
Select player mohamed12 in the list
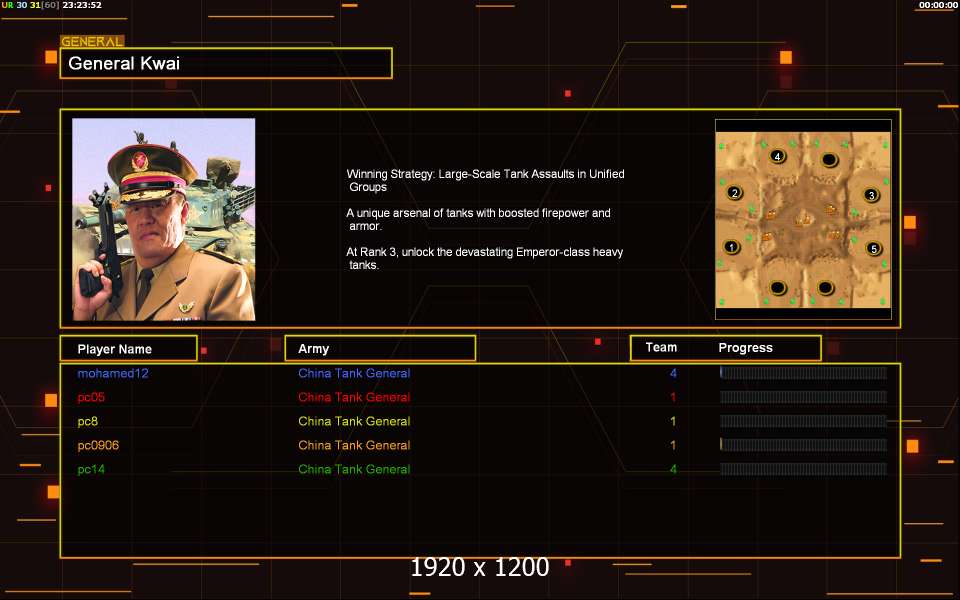(x=113, y=373)
